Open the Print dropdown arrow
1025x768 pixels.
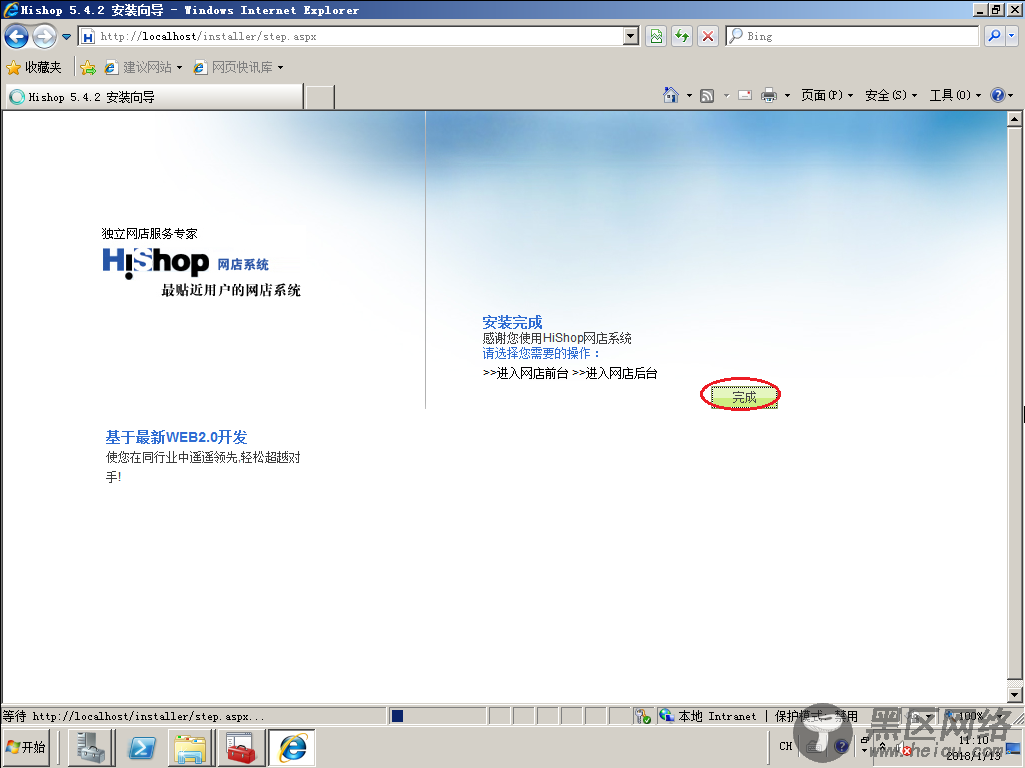(x=787, y=96)
